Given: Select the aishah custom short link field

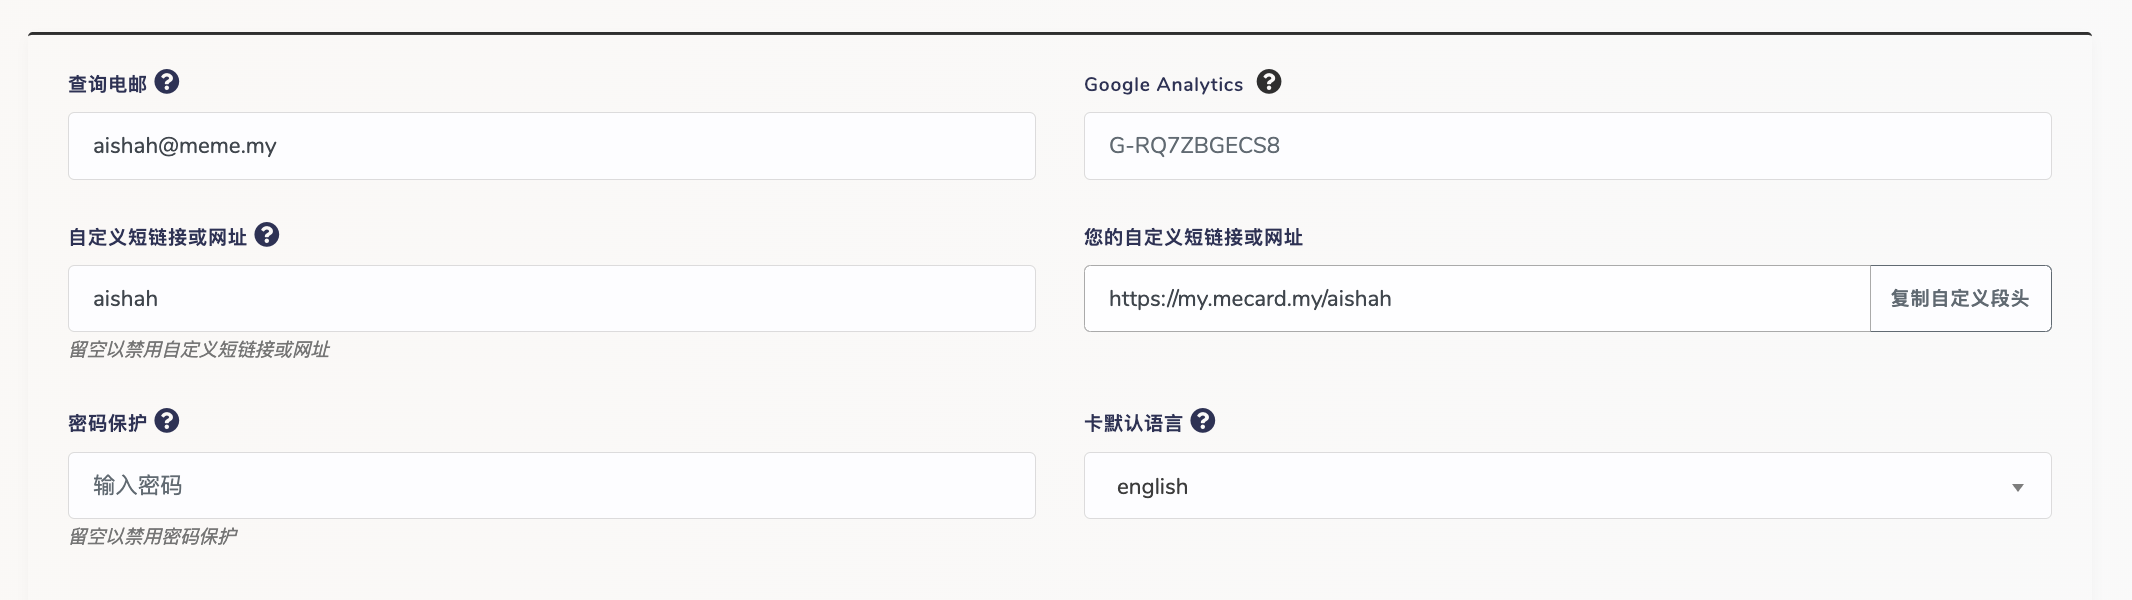Looking at the screenshot, I should coord(552,298).
